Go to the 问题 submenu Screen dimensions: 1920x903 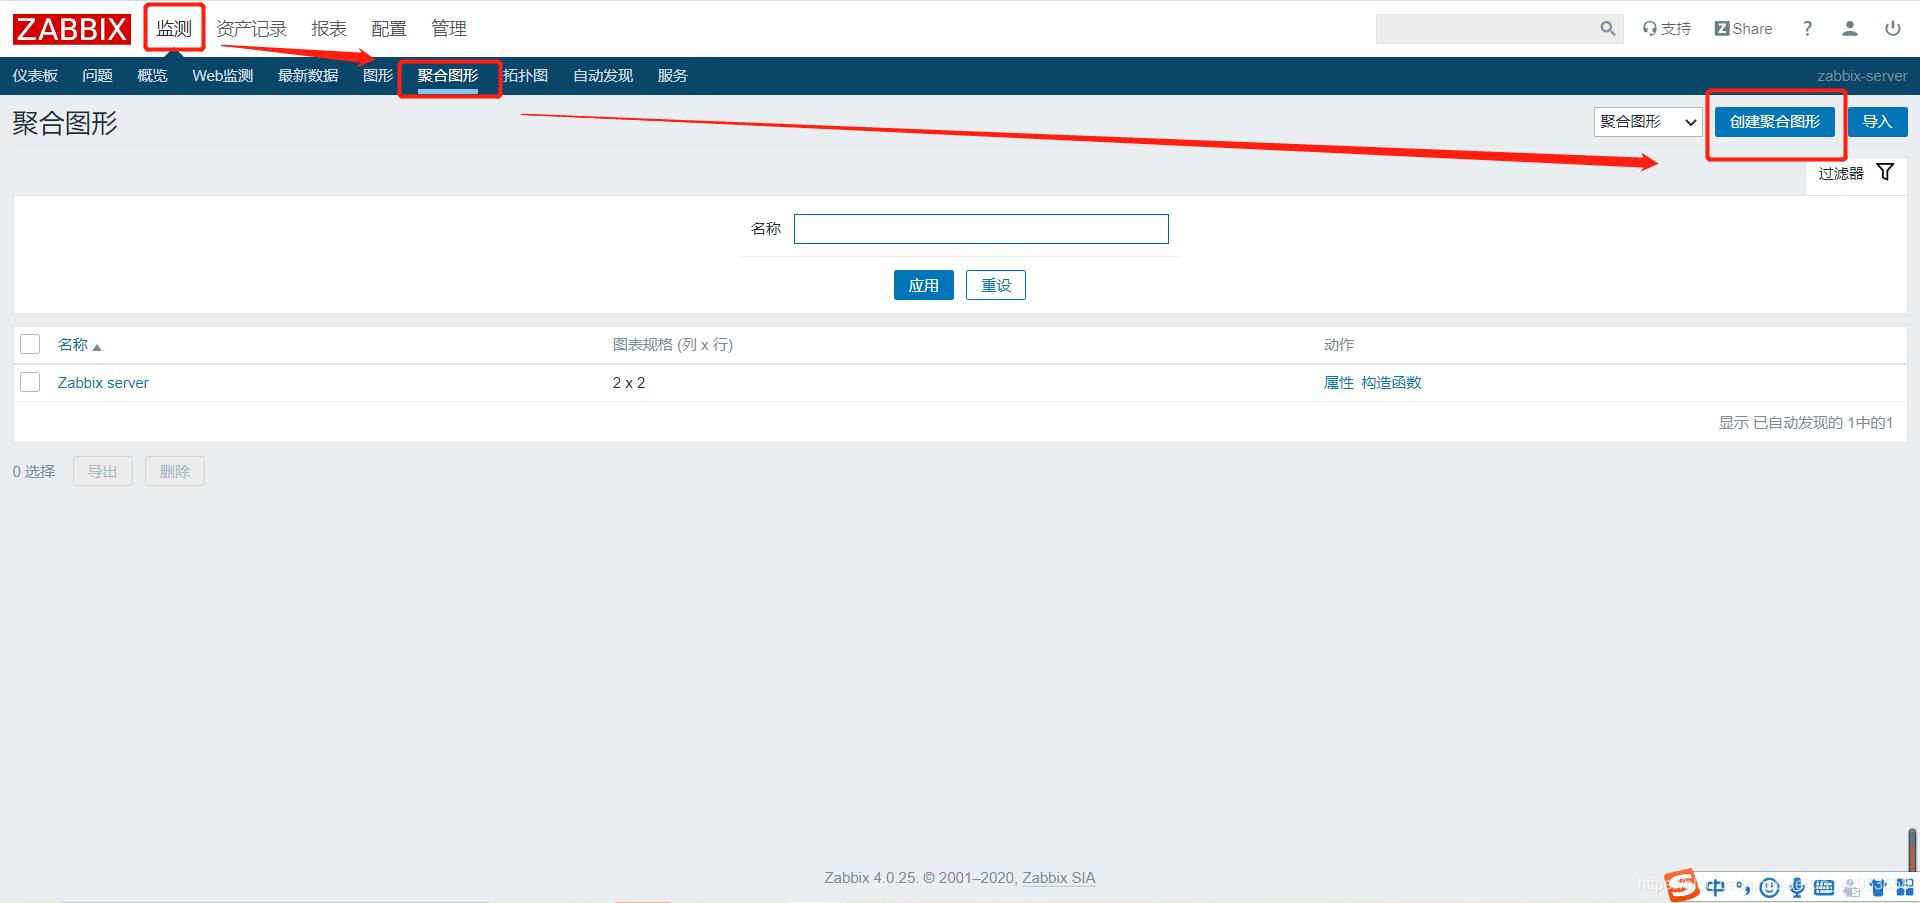(x=97, y=76)
